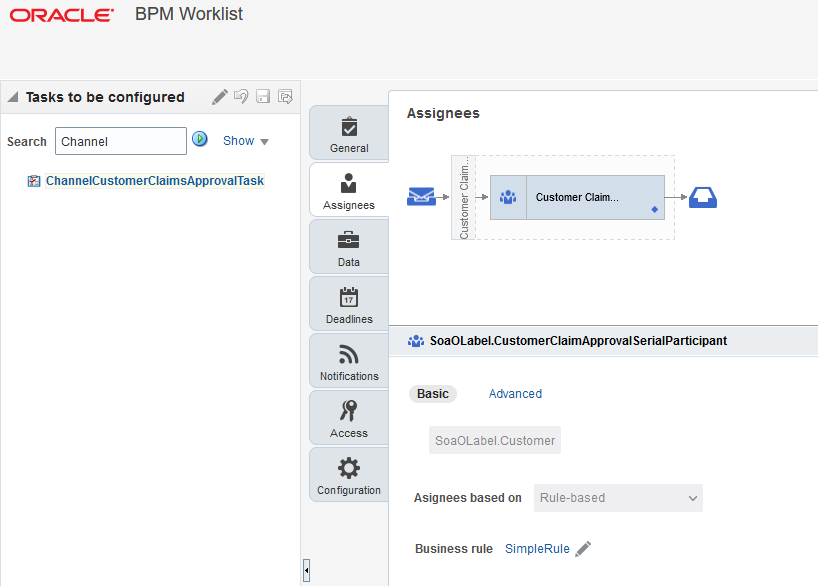Viewport: 818px width, 586px height.
Task: Select ChannelCustomerClaimsApprovalTask in task list
Action: click(x=155, y=181)
